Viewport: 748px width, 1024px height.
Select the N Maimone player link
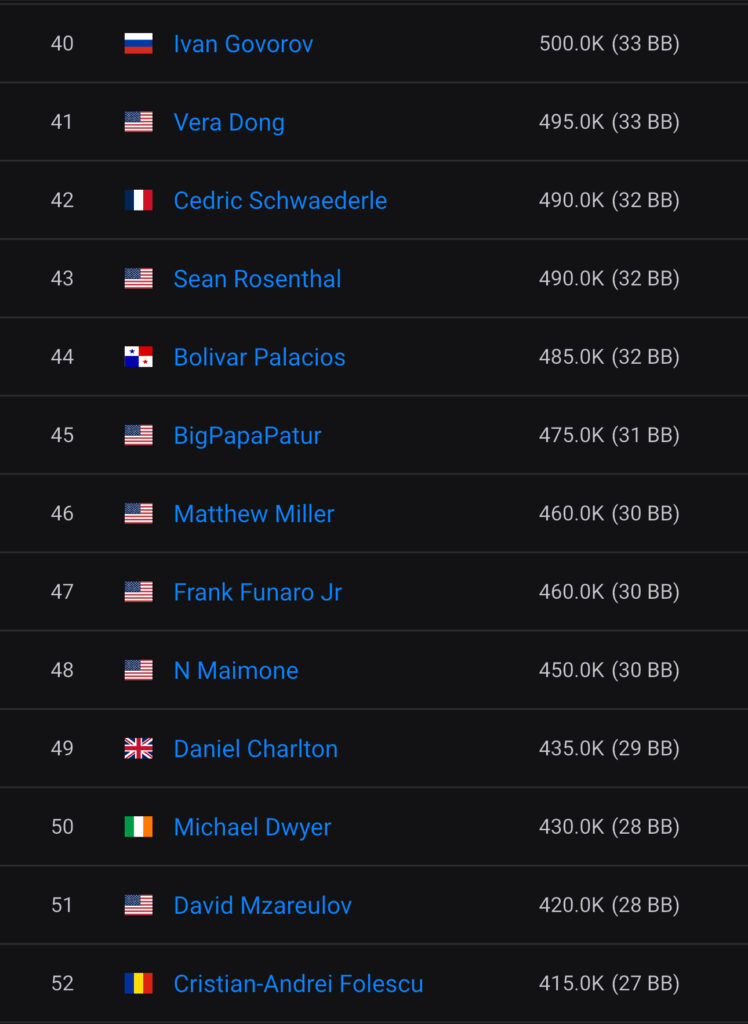236,671
